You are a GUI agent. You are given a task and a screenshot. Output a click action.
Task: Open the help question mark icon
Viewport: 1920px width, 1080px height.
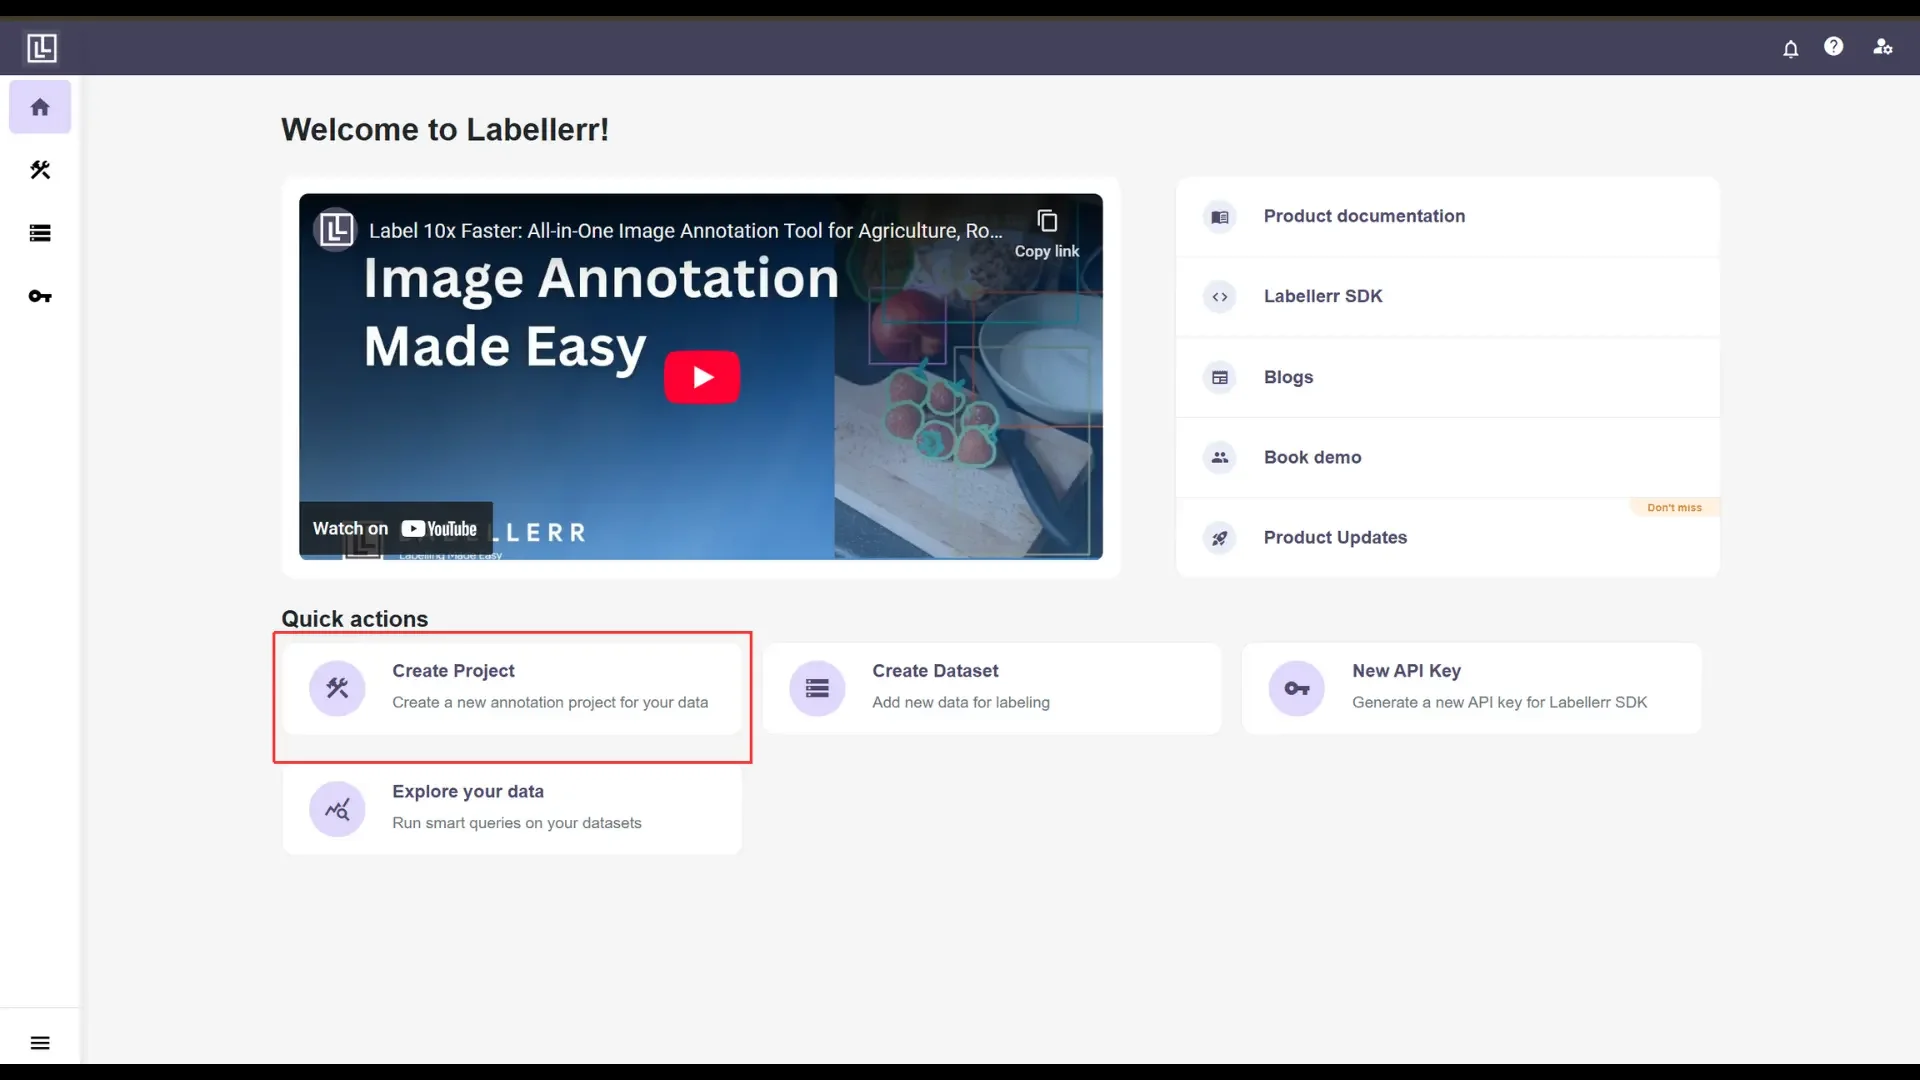(x=1833, y=46)
